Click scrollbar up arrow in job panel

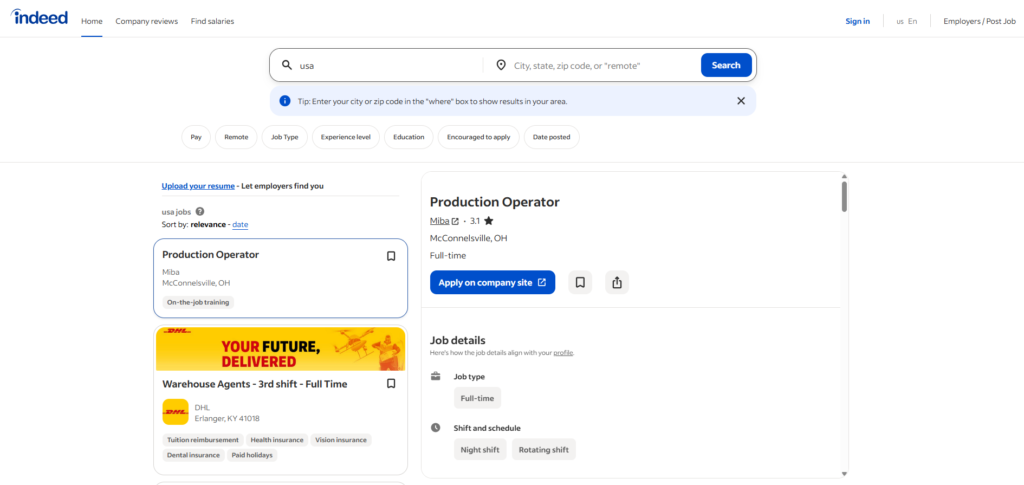(x=844, y=176)
